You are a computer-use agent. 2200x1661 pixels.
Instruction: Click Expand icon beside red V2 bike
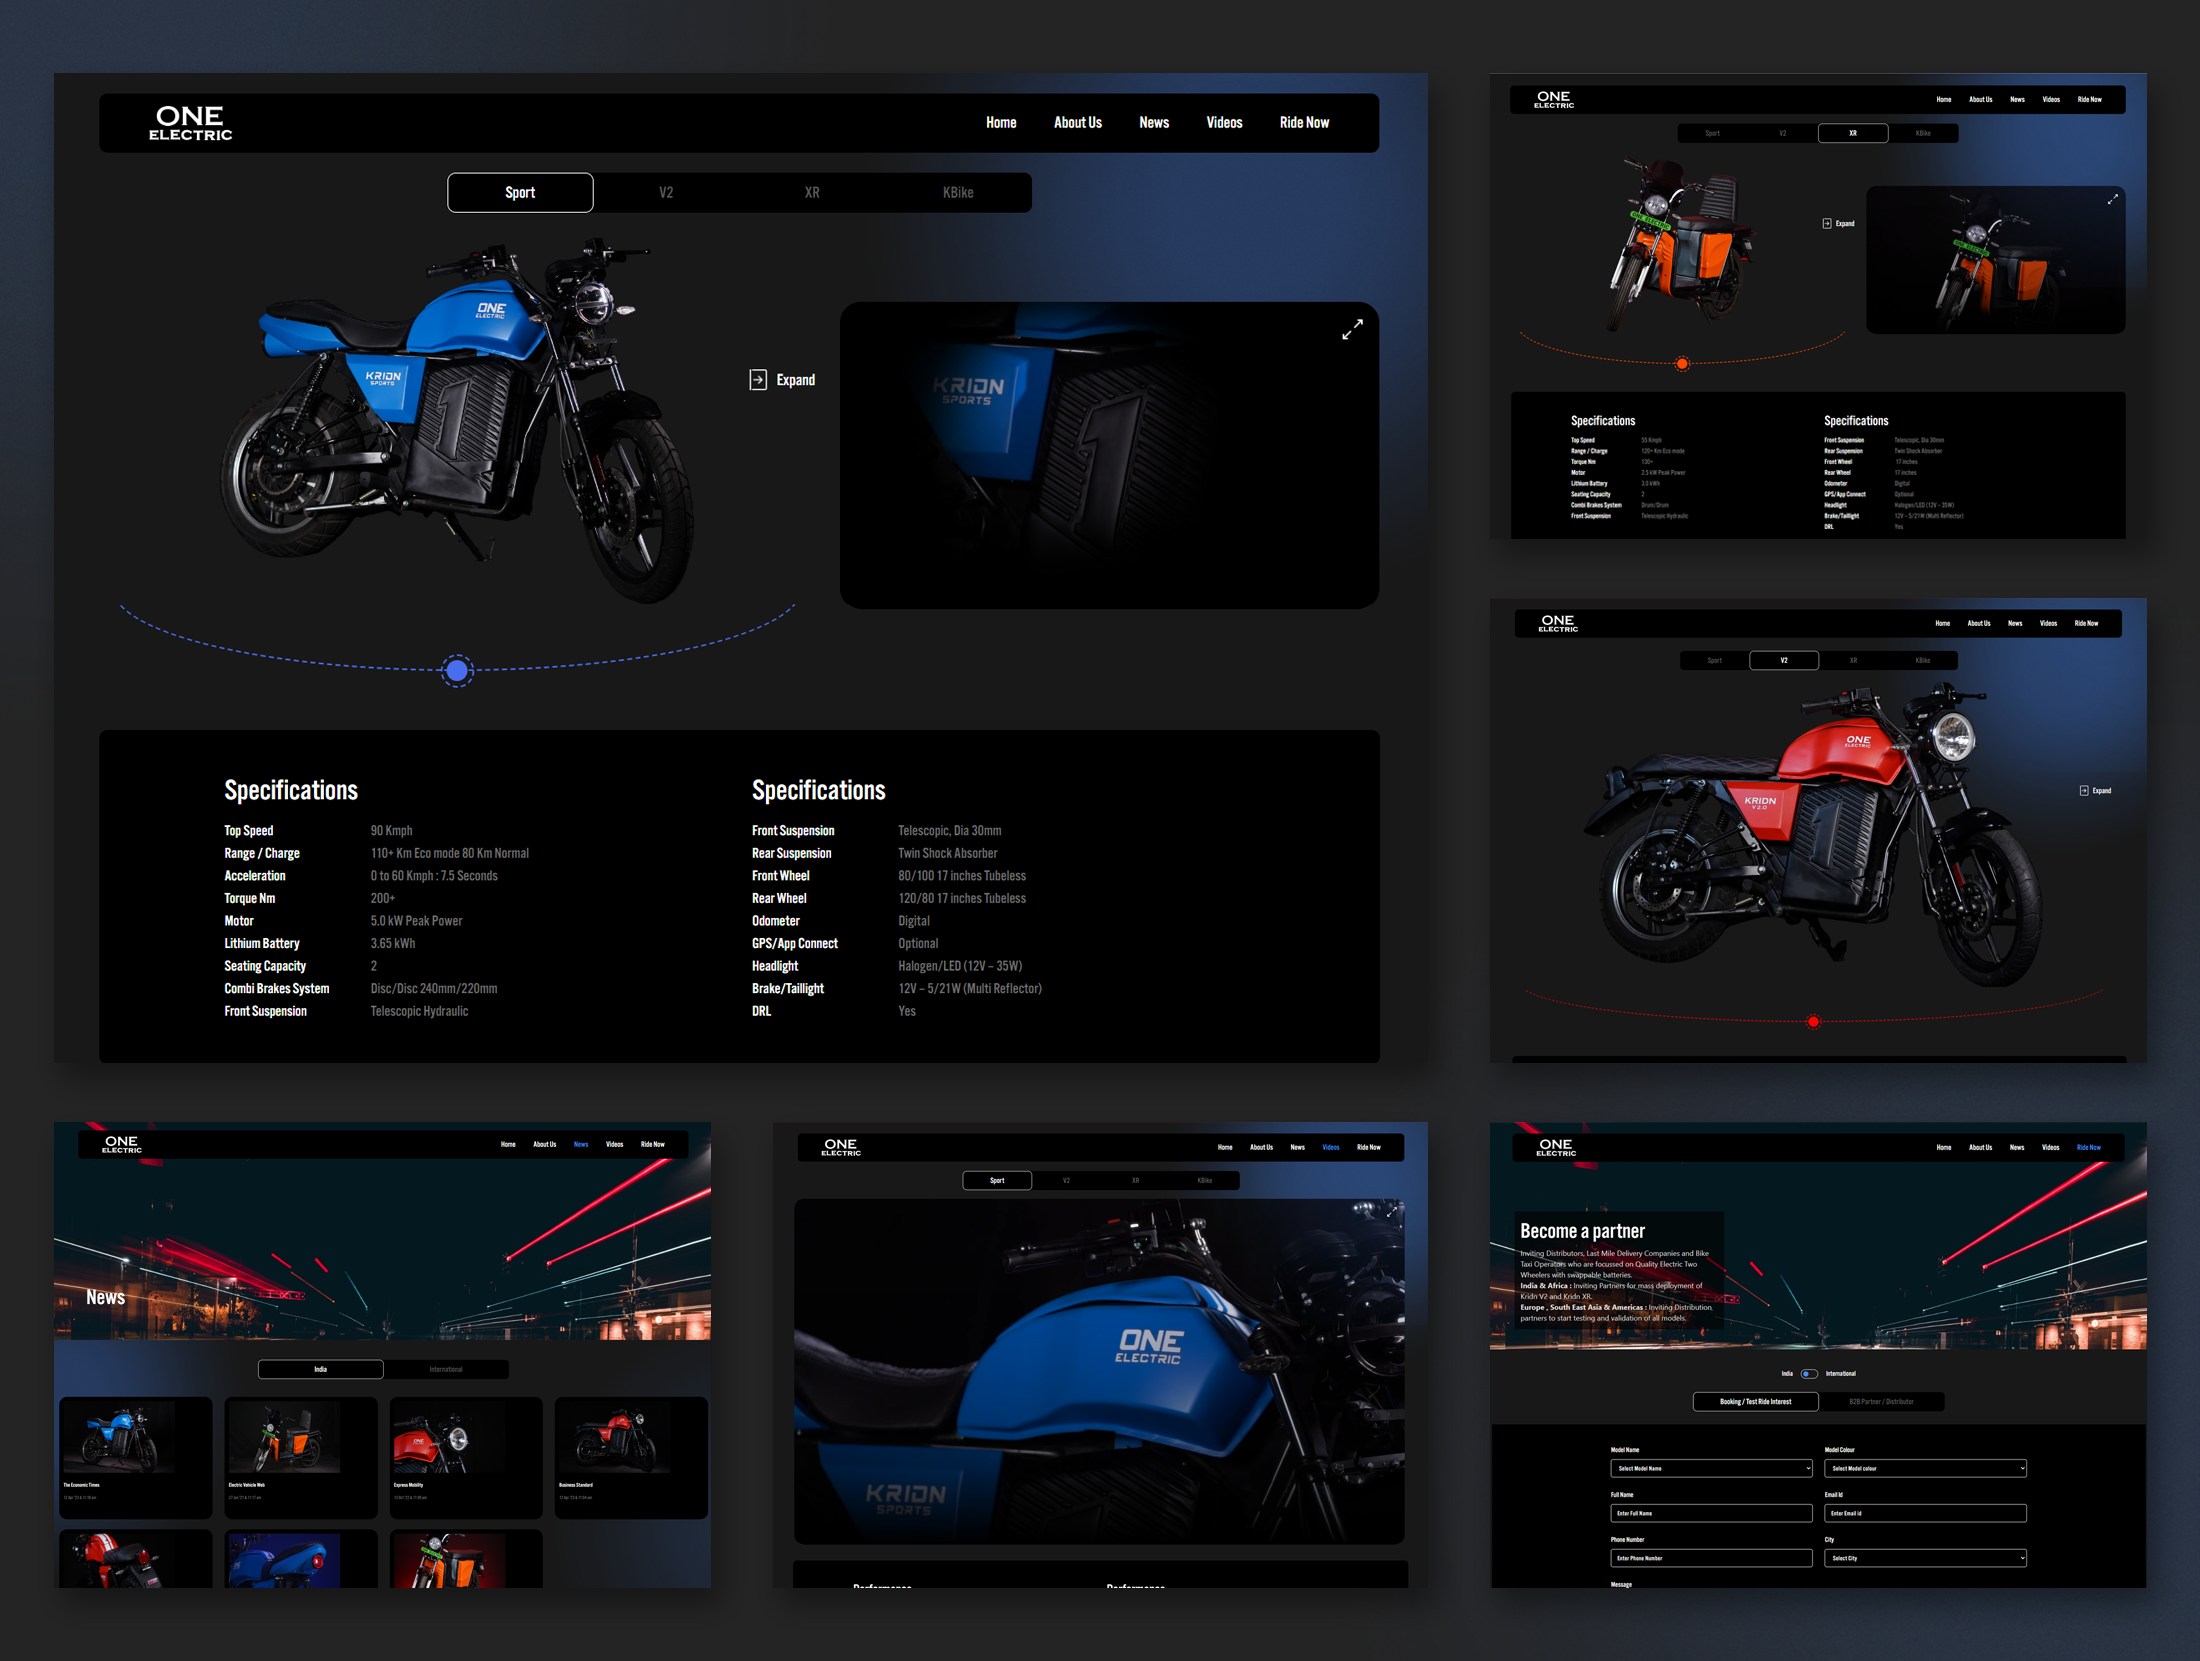tap(2084, 791)
